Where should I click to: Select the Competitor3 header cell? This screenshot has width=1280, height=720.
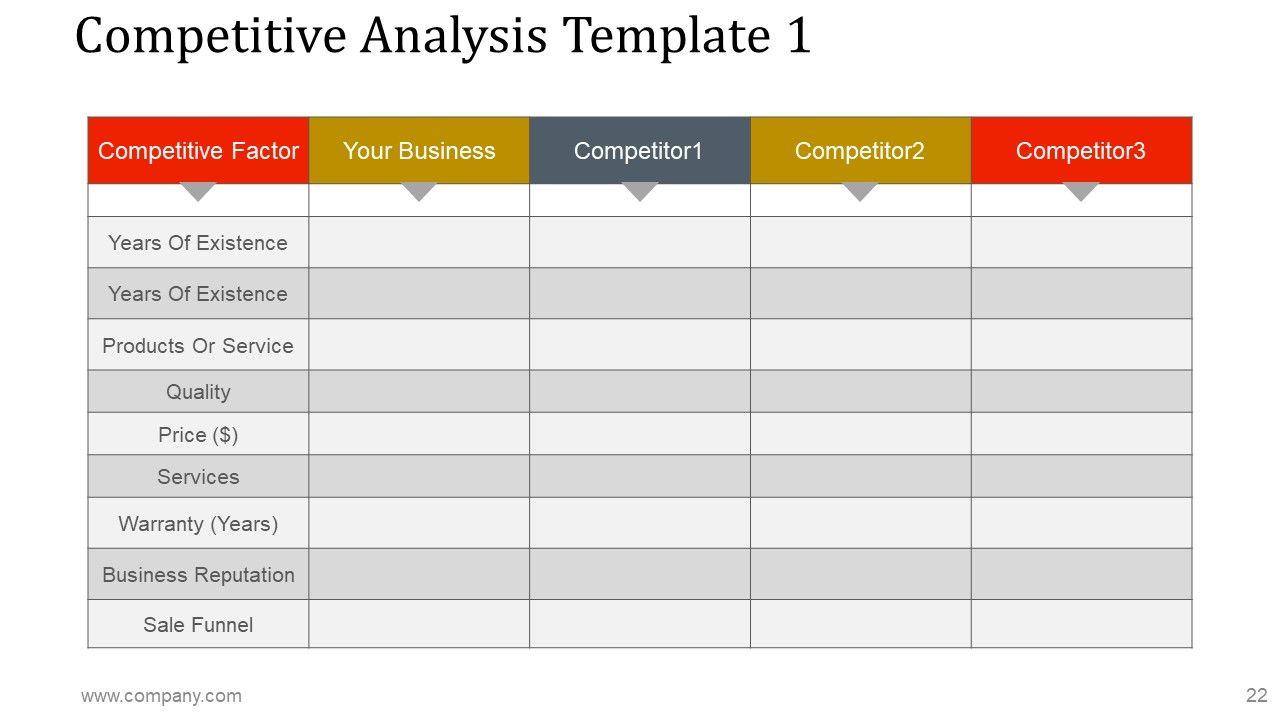(x=1081, y=151)
